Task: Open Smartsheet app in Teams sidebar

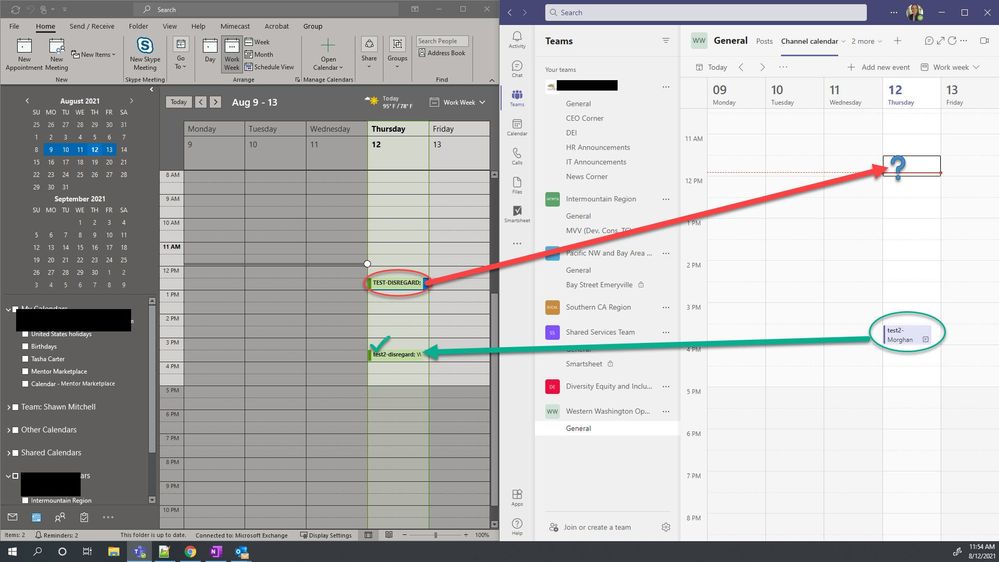Action: click(517, 214)
